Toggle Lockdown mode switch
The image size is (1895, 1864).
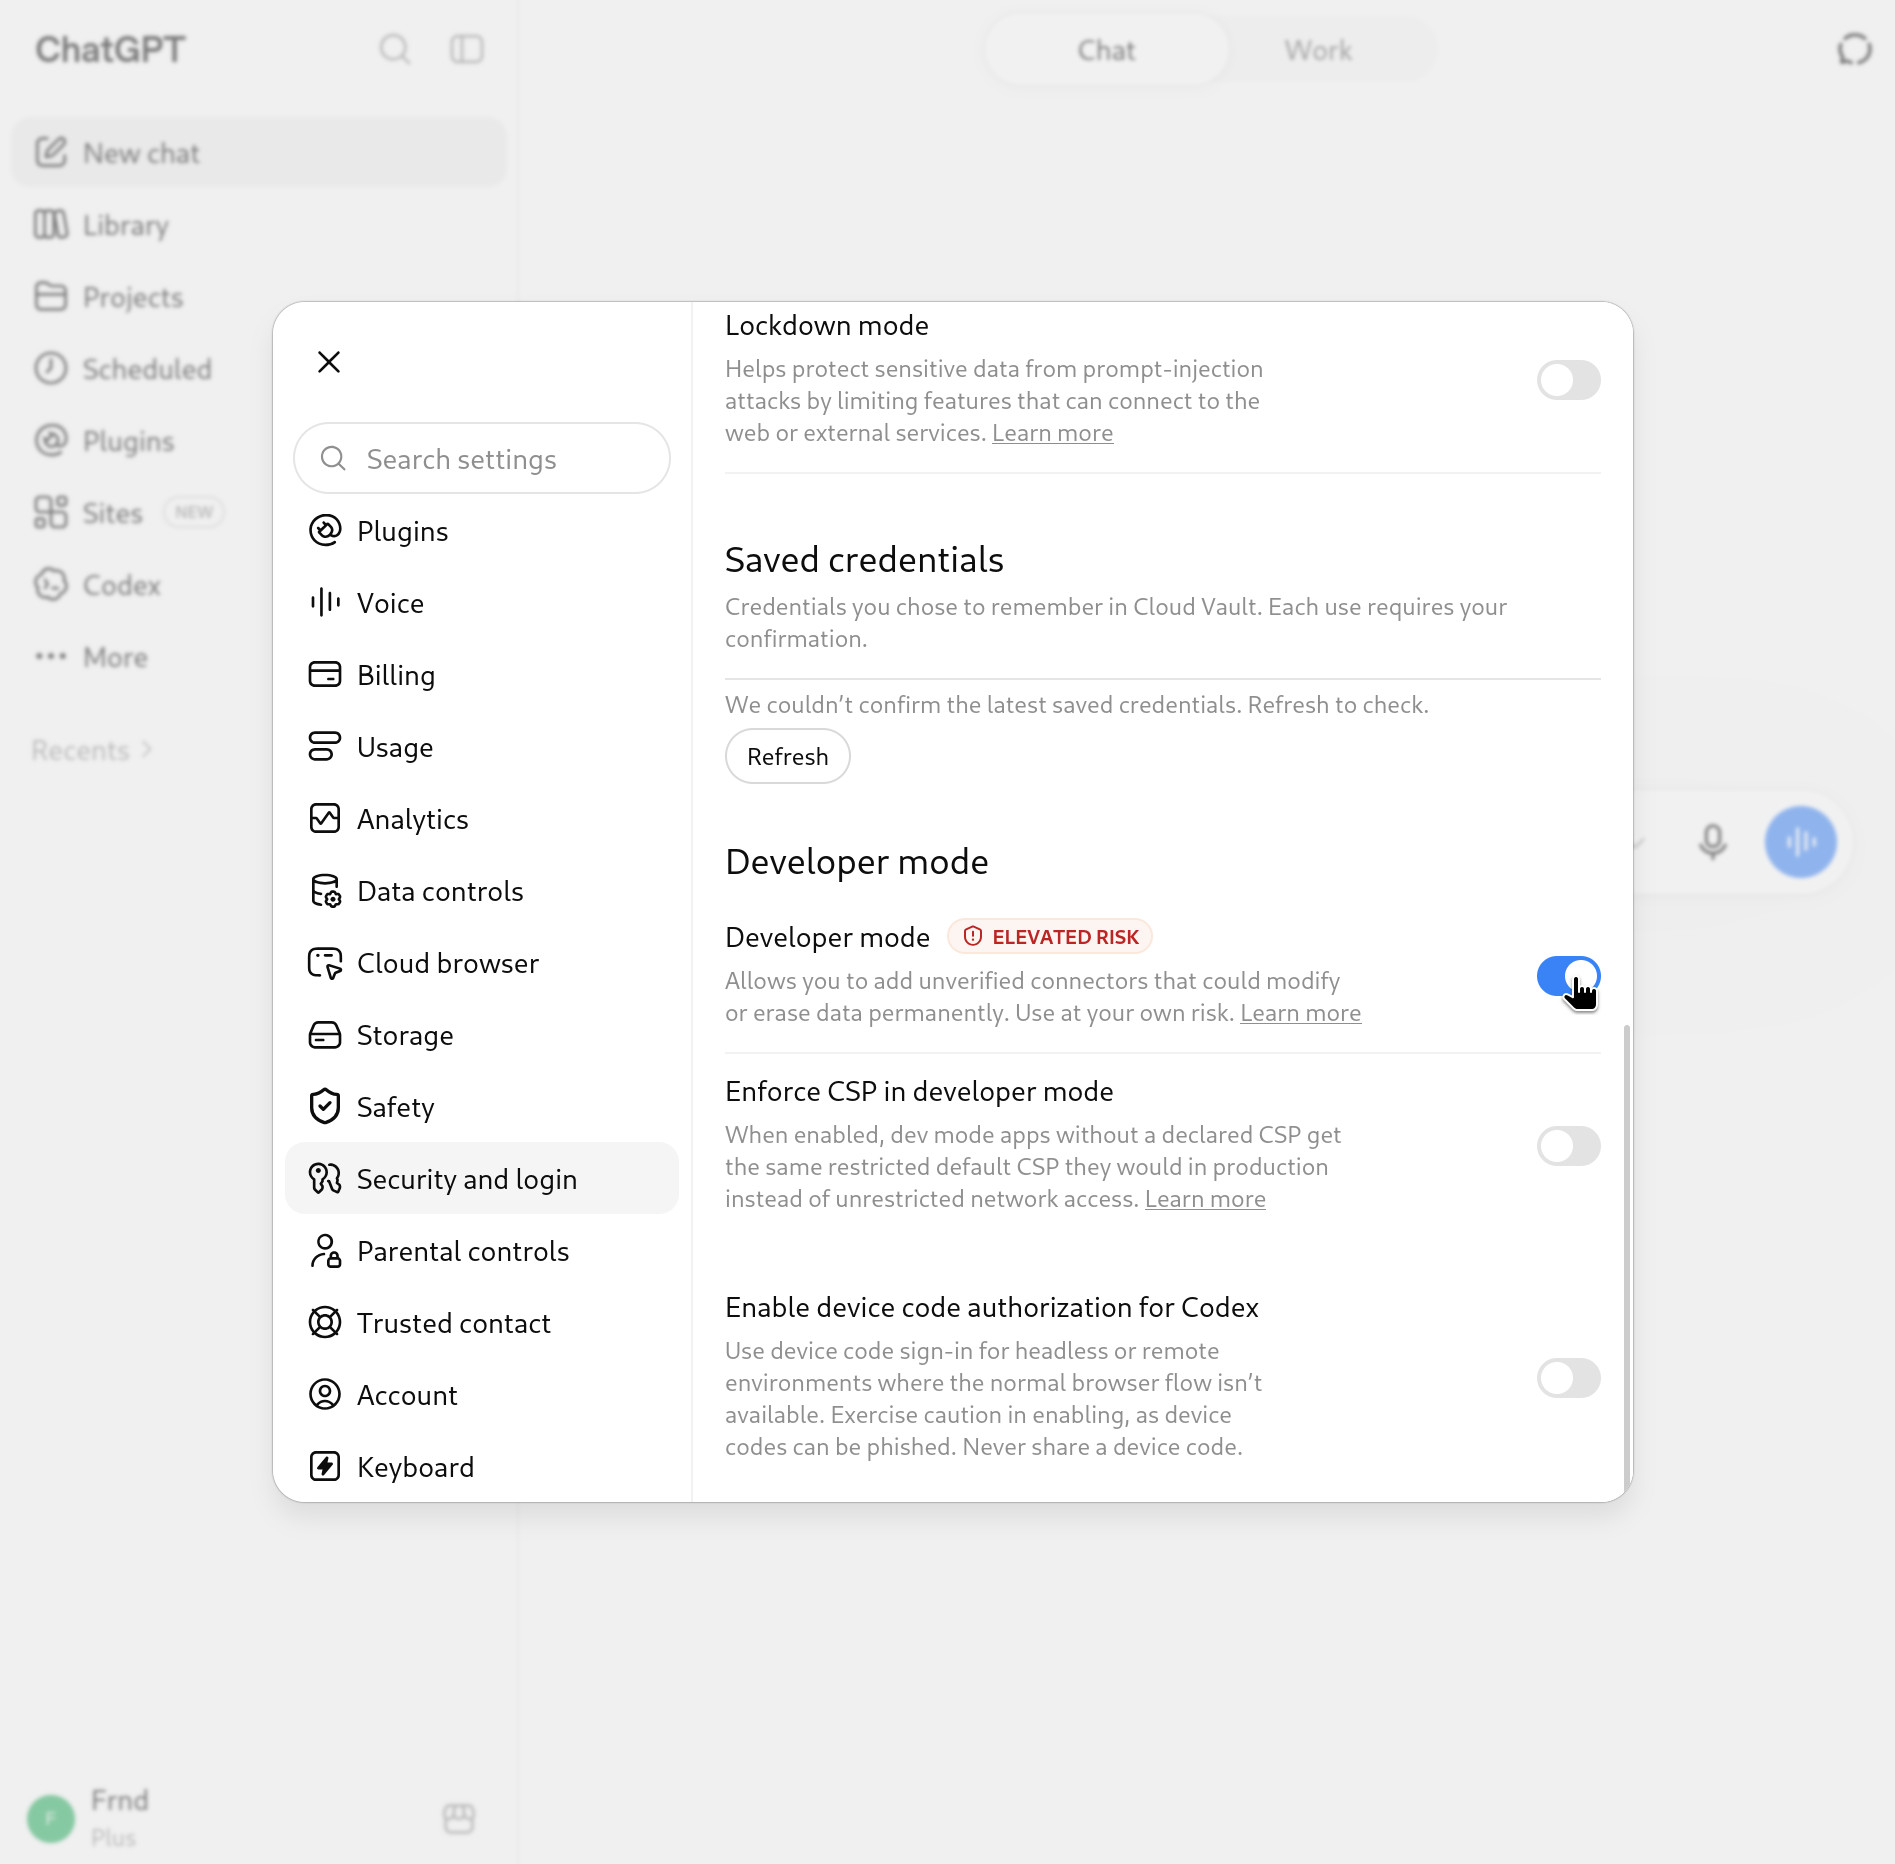(1568, 380)
